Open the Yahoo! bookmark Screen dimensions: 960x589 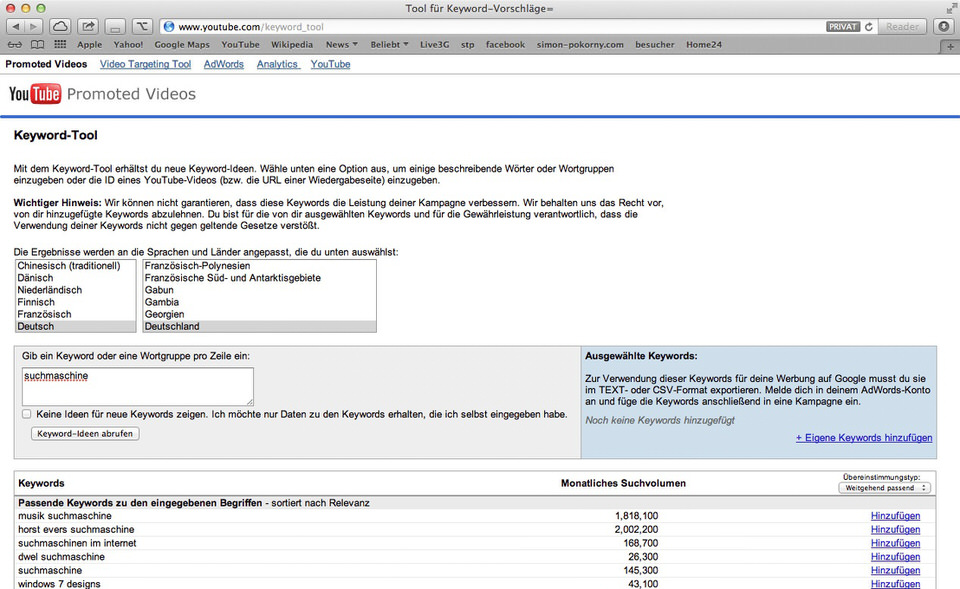tap(128, 45)
